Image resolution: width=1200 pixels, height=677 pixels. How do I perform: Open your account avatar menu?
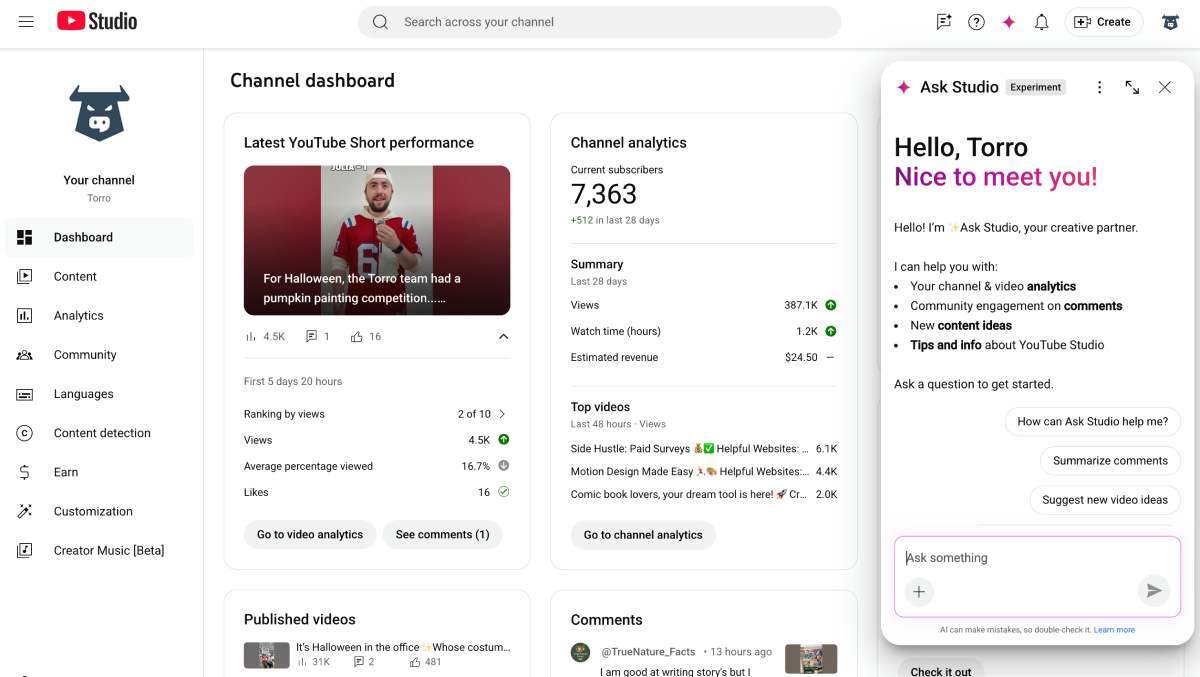(x=1170, y=21)
